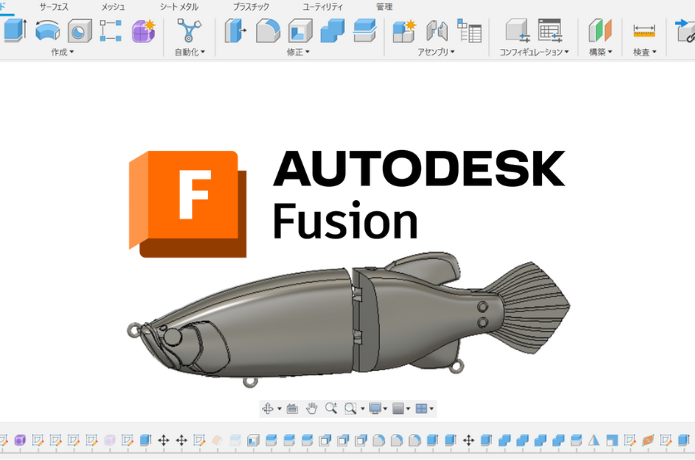Click the Automate tool icon above 自動化
The height and width of the screenshot is (460, 695).
[x=189, y=30]
